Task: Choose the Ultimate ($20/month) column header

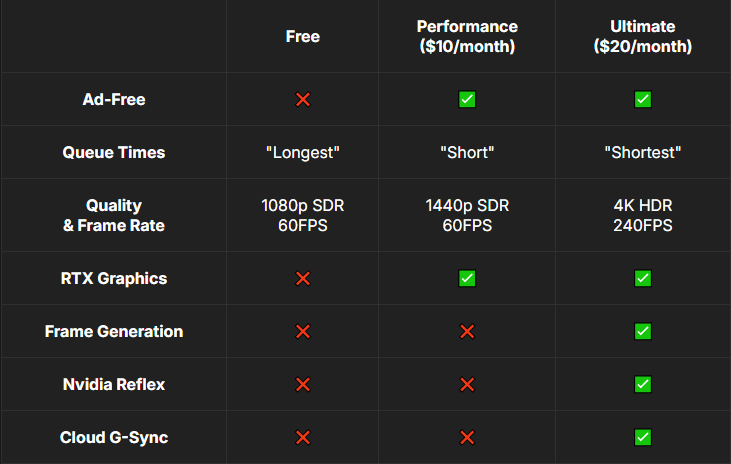Action: coord(643,36)
